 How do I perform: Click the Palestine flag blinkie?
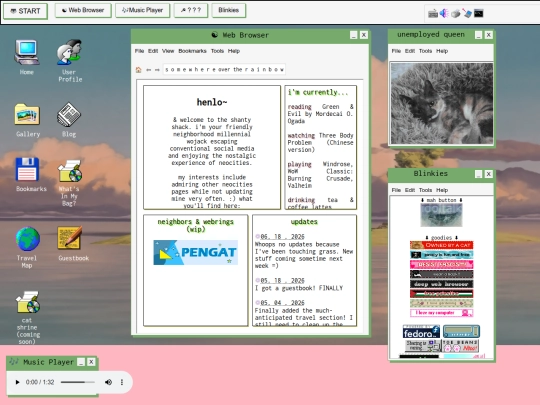tap(442, 294)
